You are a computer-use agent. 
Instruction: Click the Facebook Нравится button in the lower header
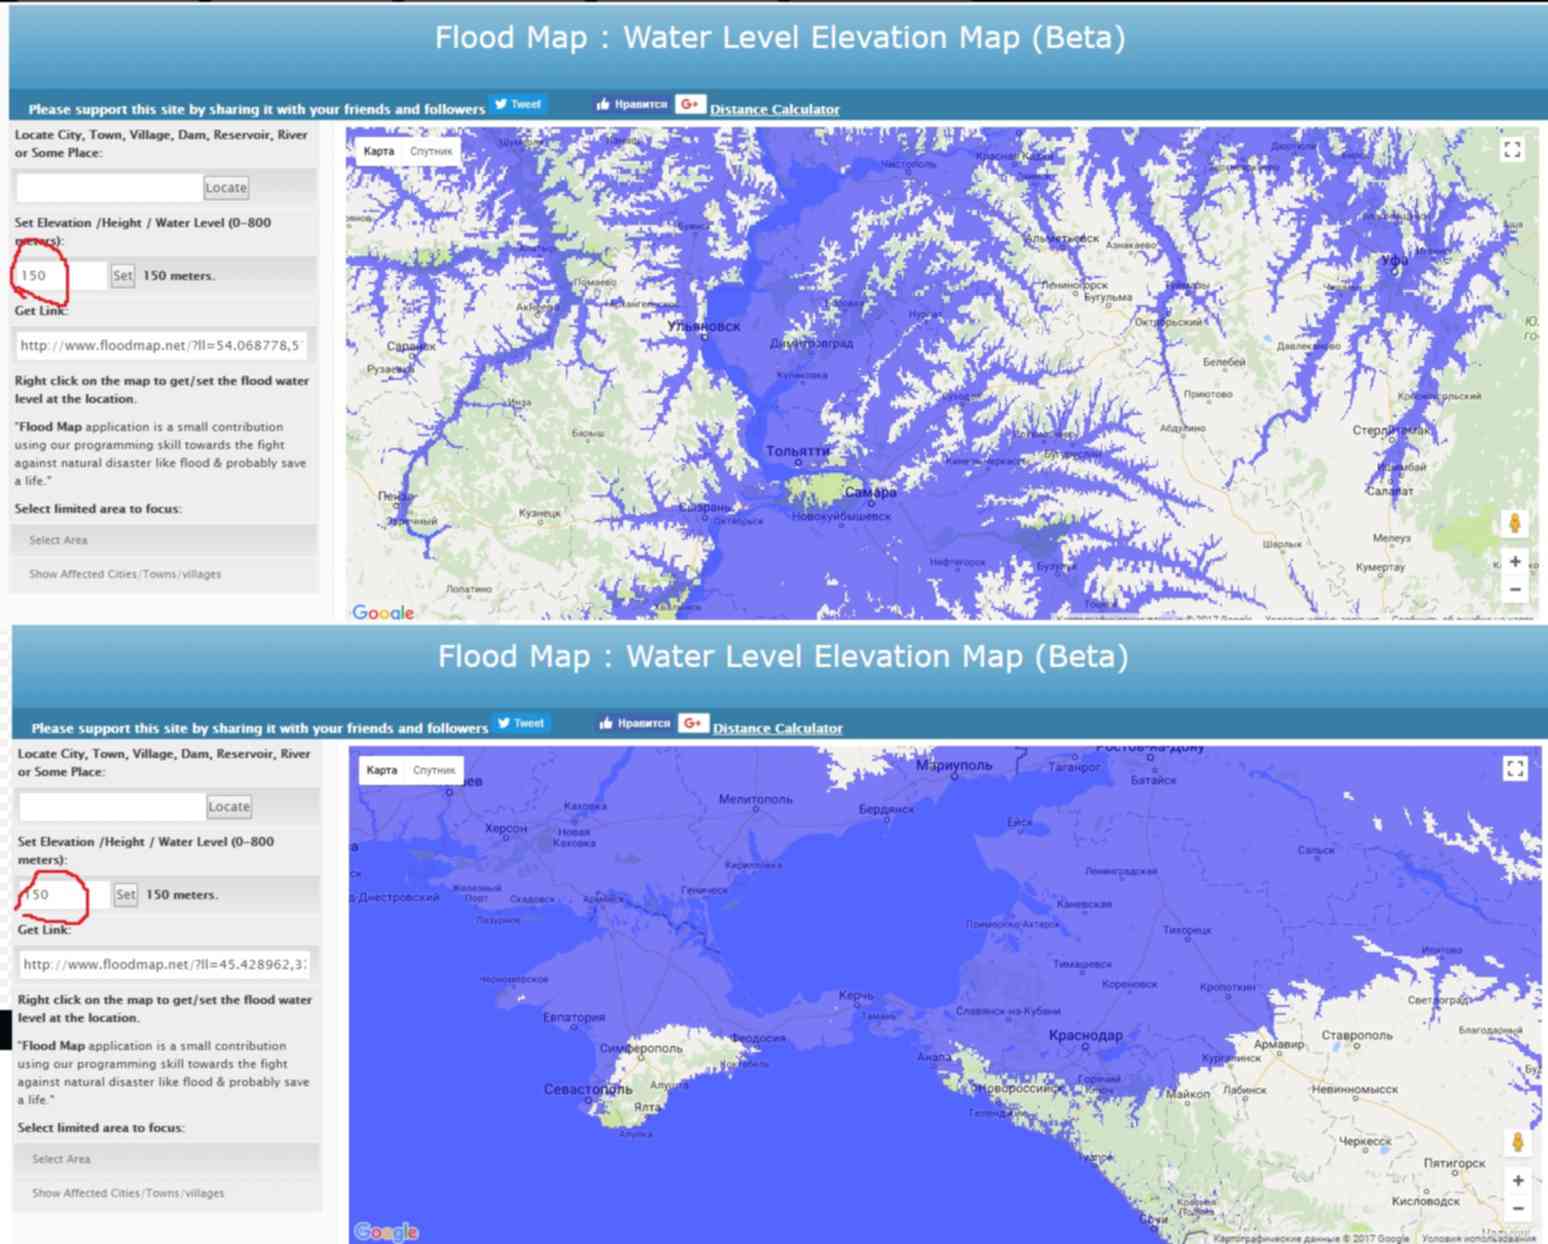634,723
